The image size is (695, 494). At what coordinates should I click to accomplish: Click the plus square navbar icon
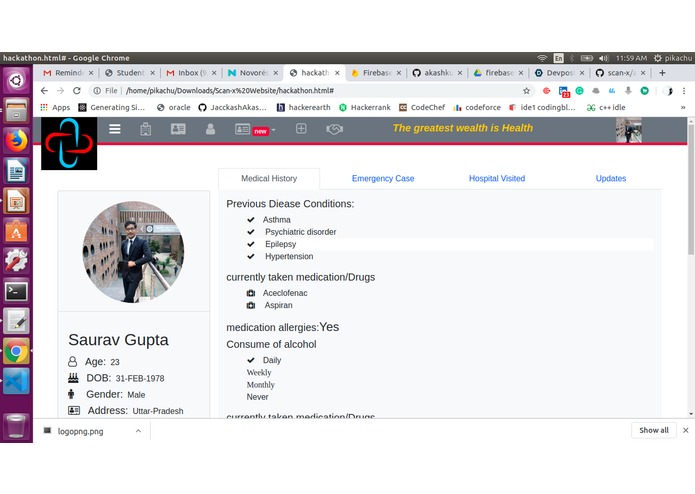tap(301, 129)
